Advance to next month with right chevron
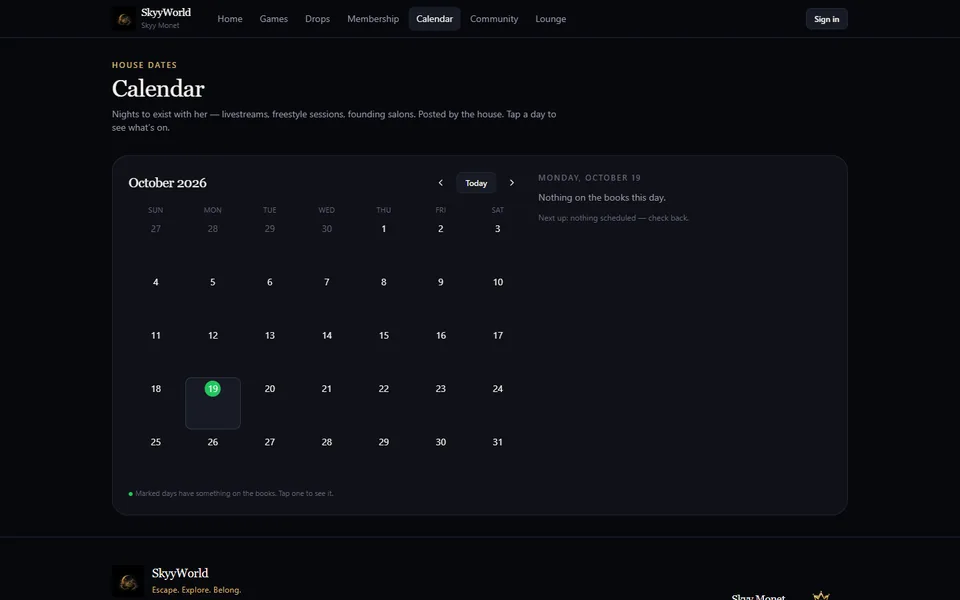This screenshot has height=600, width=960. tap(512, 182)
